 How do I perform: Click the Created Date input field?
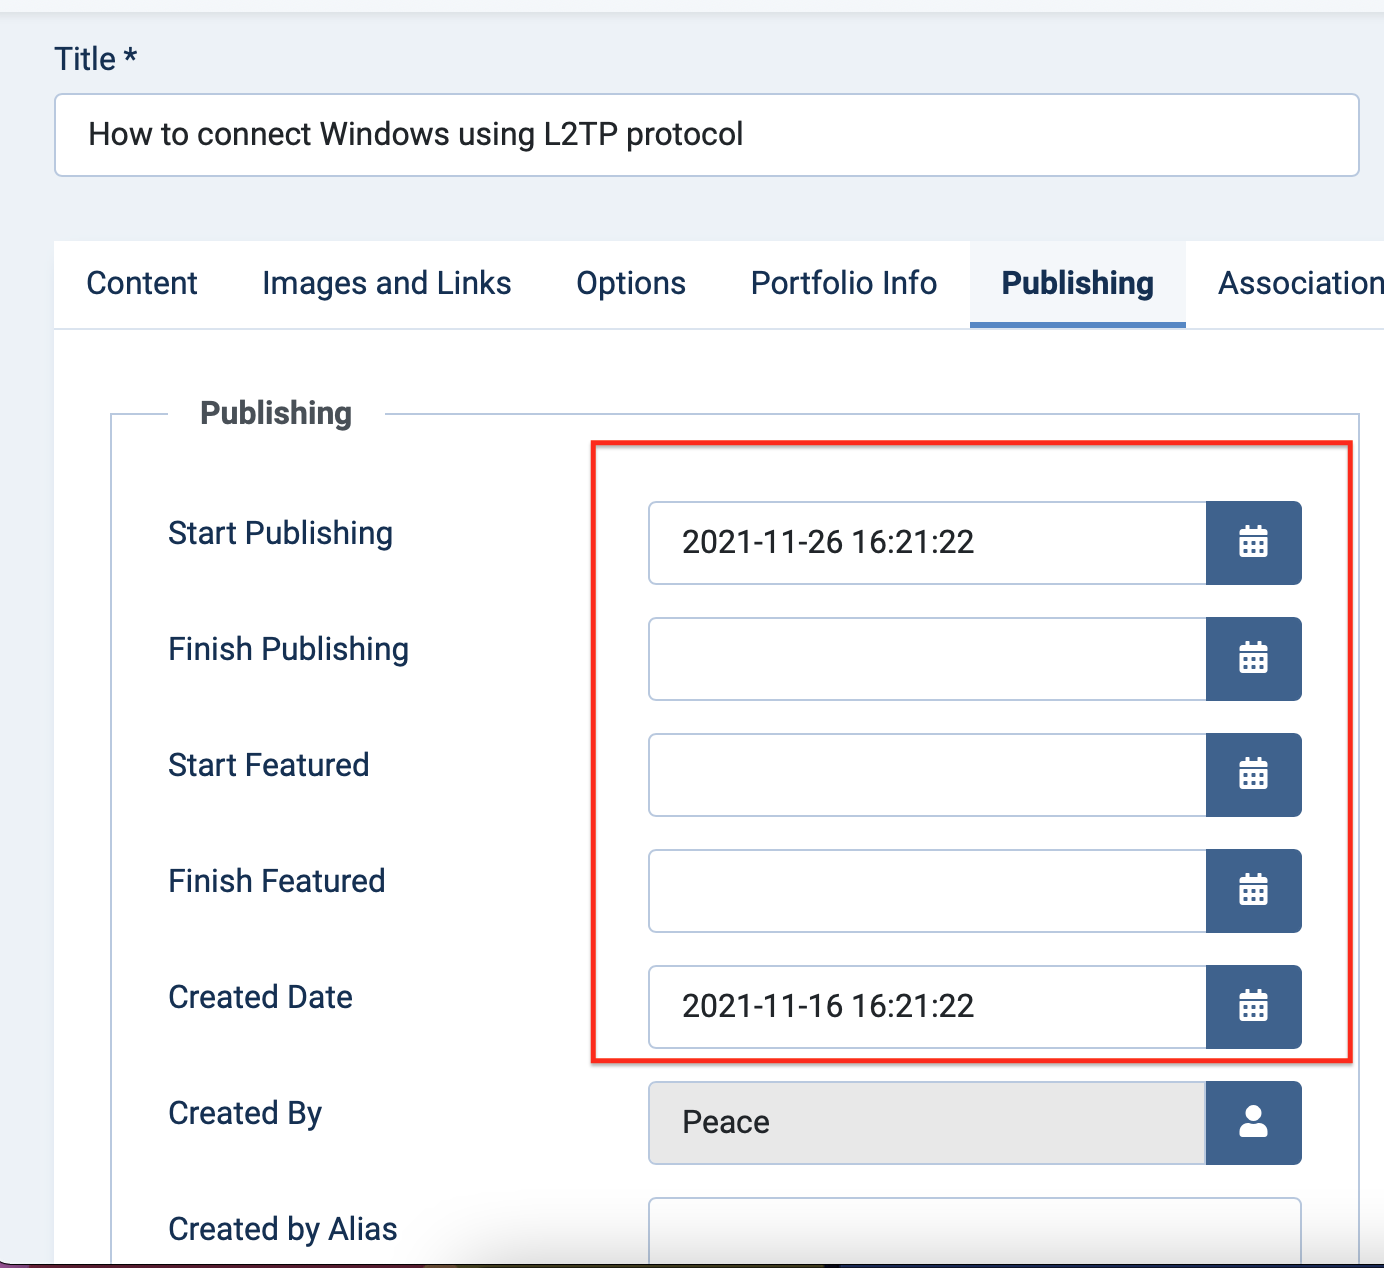pyautogui.click(x=928, y=1007)
